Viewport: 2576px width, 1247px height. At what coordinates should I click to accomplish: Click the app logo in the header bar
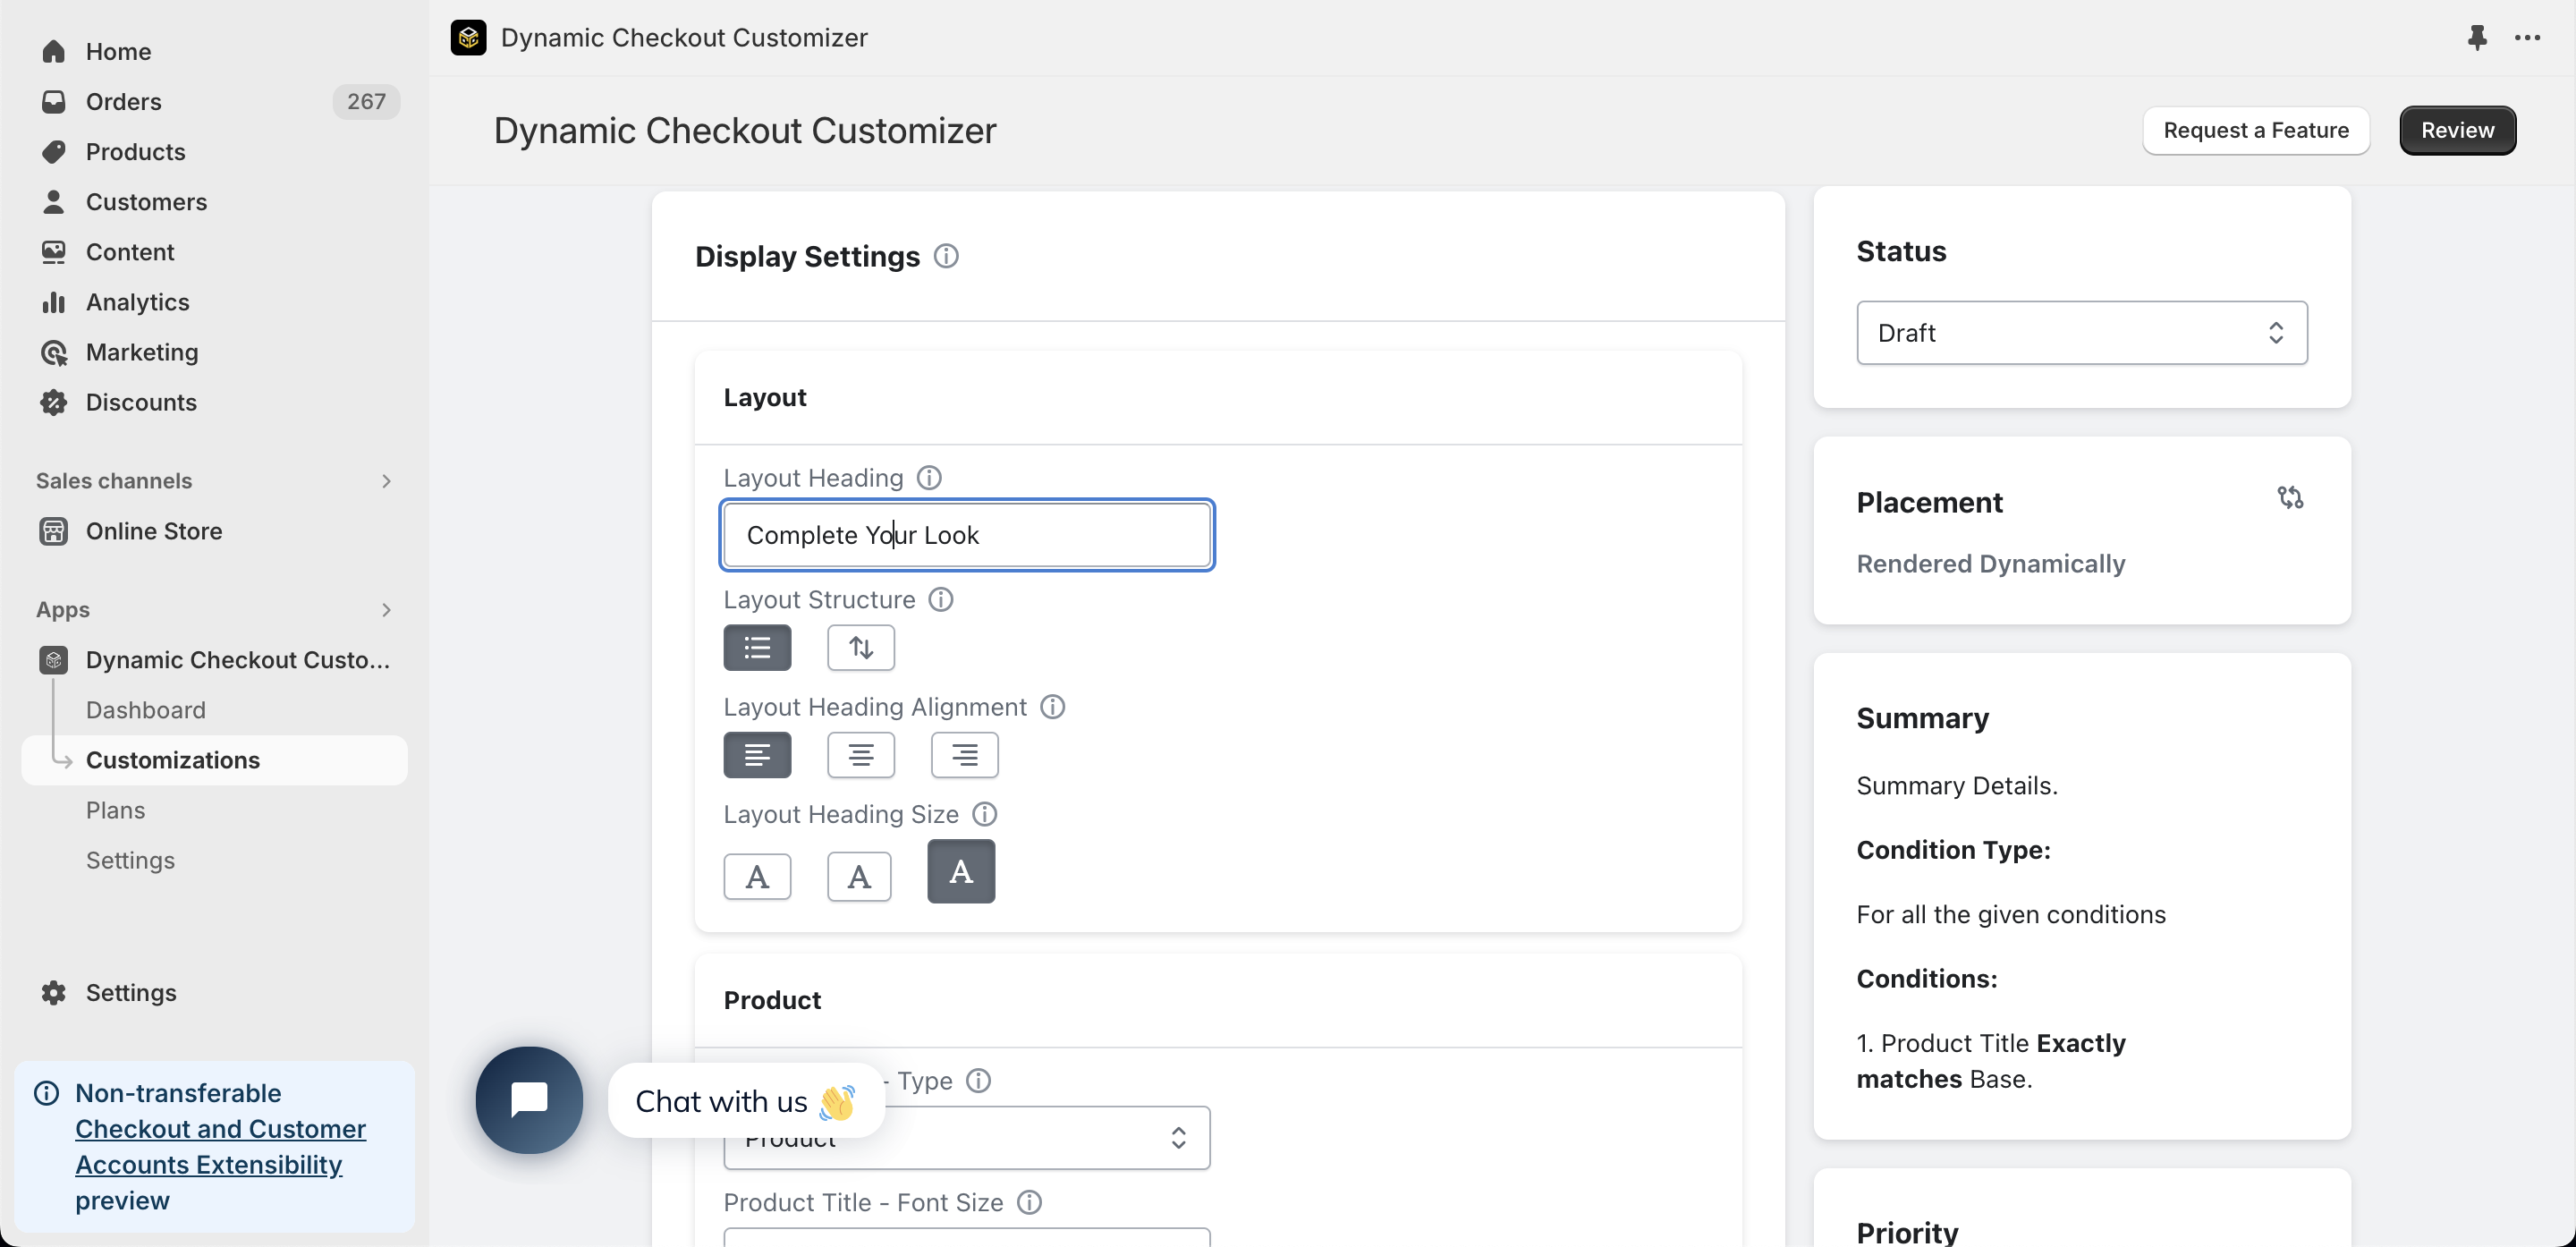(x=468, y=37)
